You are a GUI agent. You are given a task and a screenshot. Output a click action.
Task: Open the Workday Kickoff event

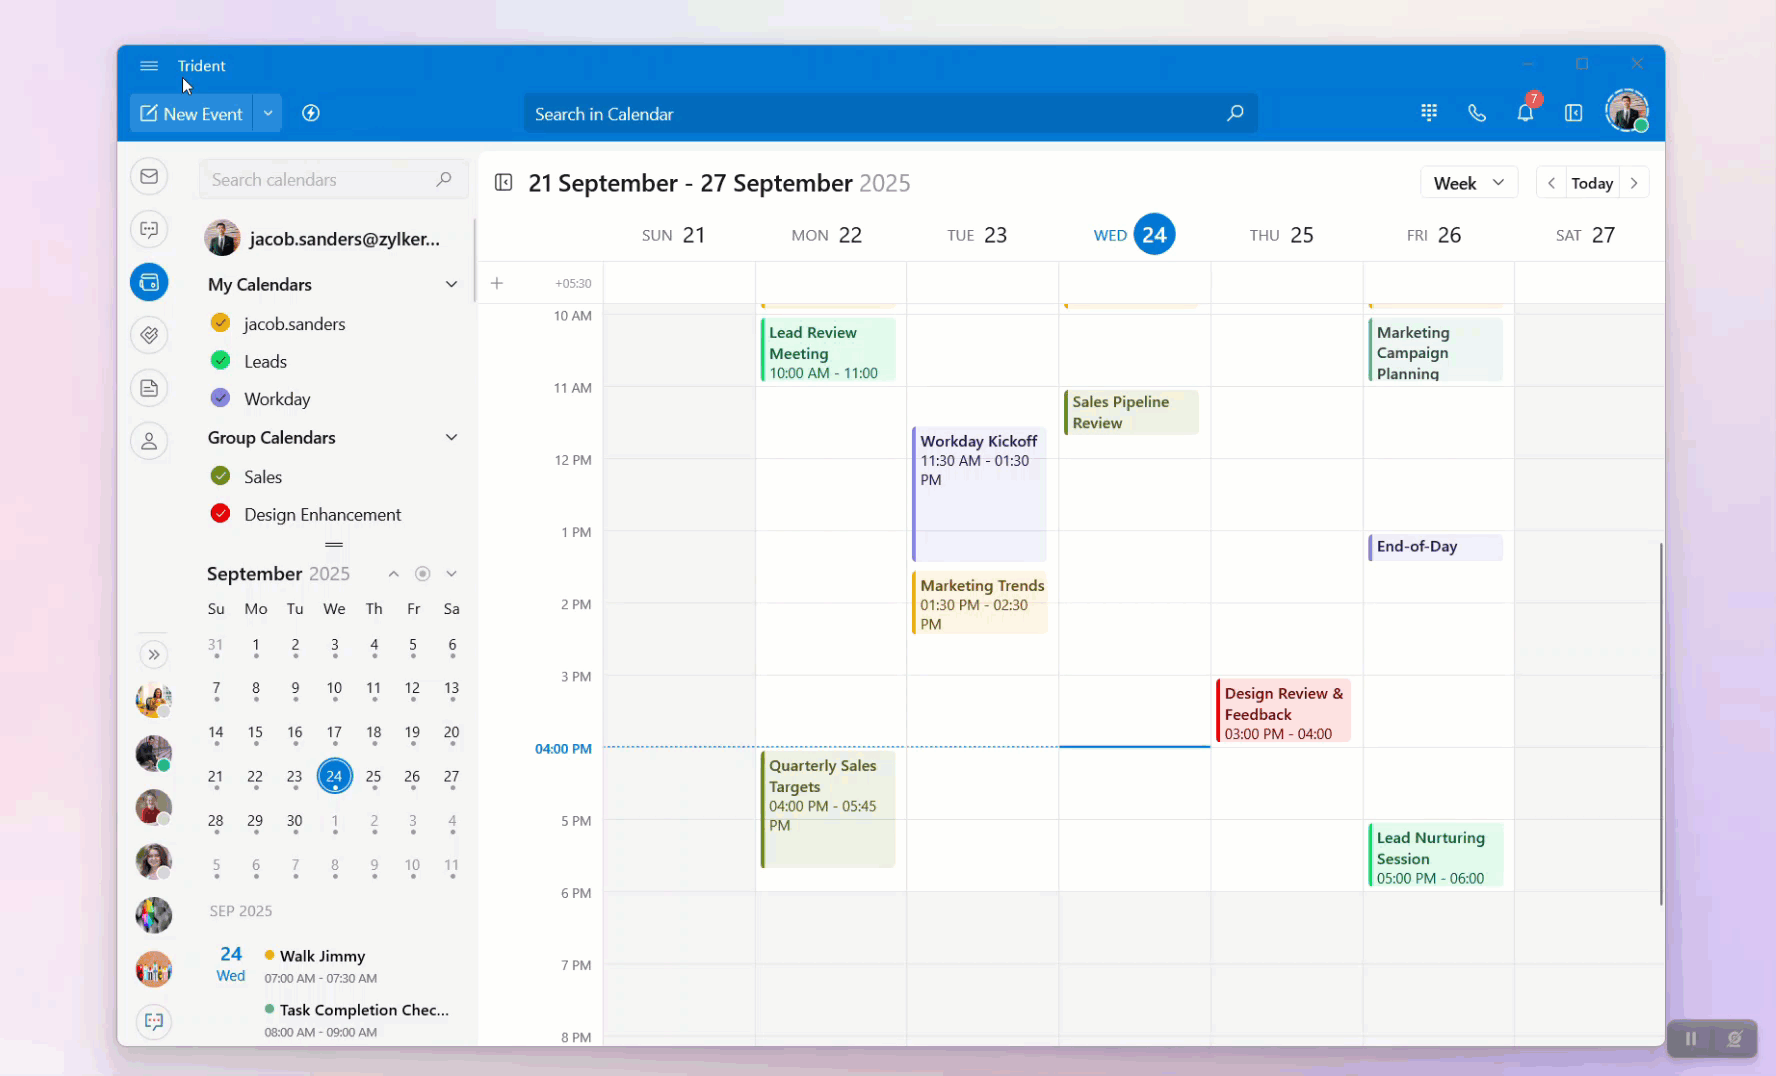[980, 494]
